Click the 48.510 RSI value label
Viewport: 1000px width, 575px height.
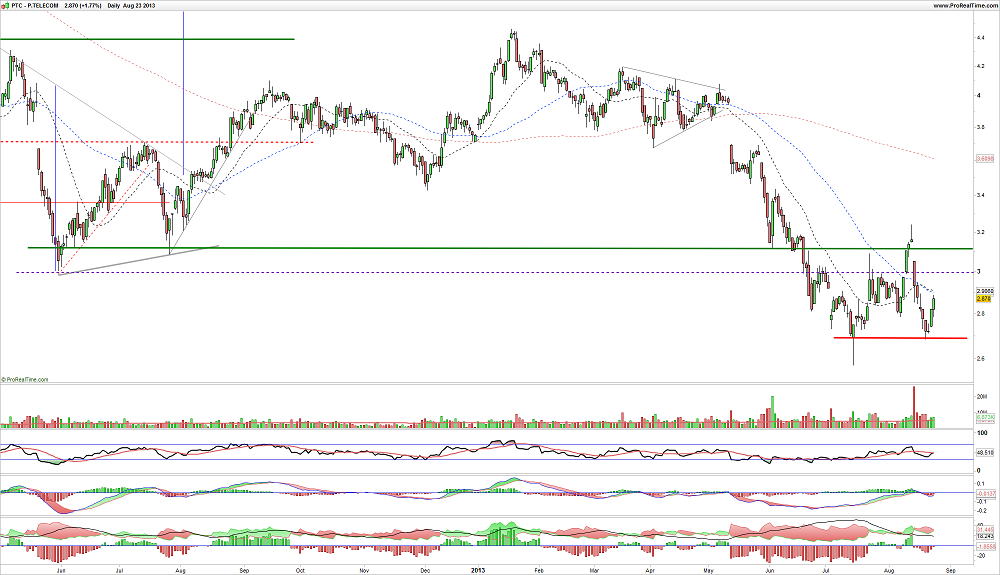[x=984, y=453]
